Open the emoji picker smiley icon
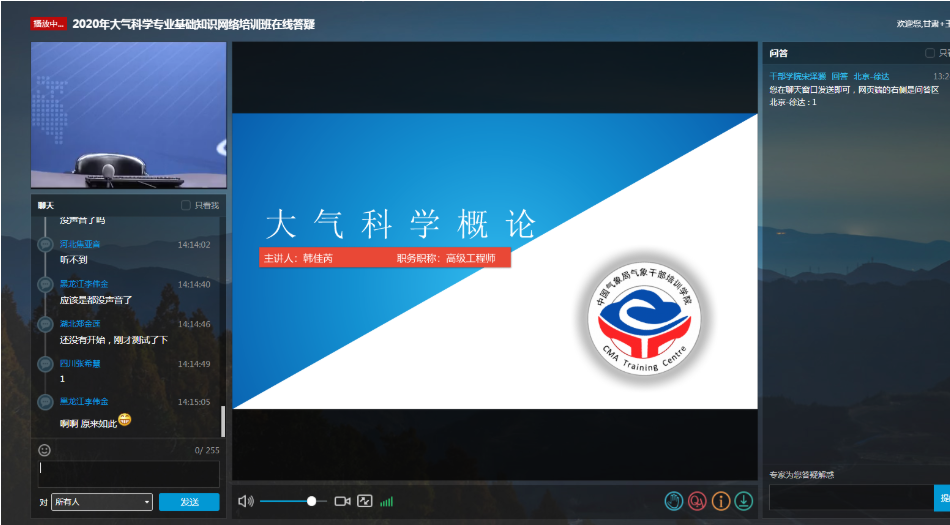 pos(45,450)
